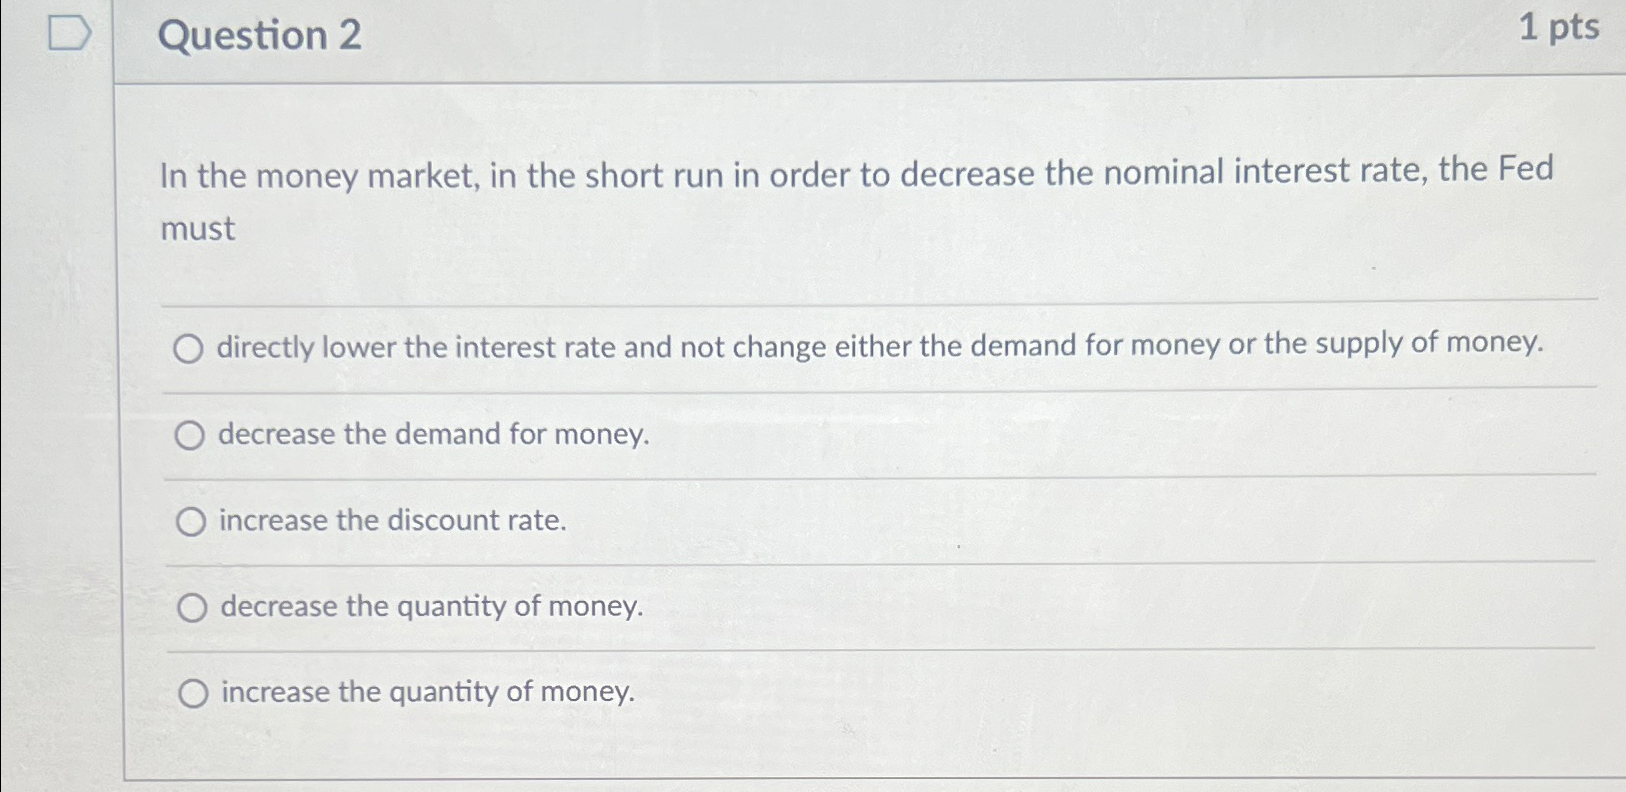Select answer 'increase the quantity of money.'

(x=192, y=692)
